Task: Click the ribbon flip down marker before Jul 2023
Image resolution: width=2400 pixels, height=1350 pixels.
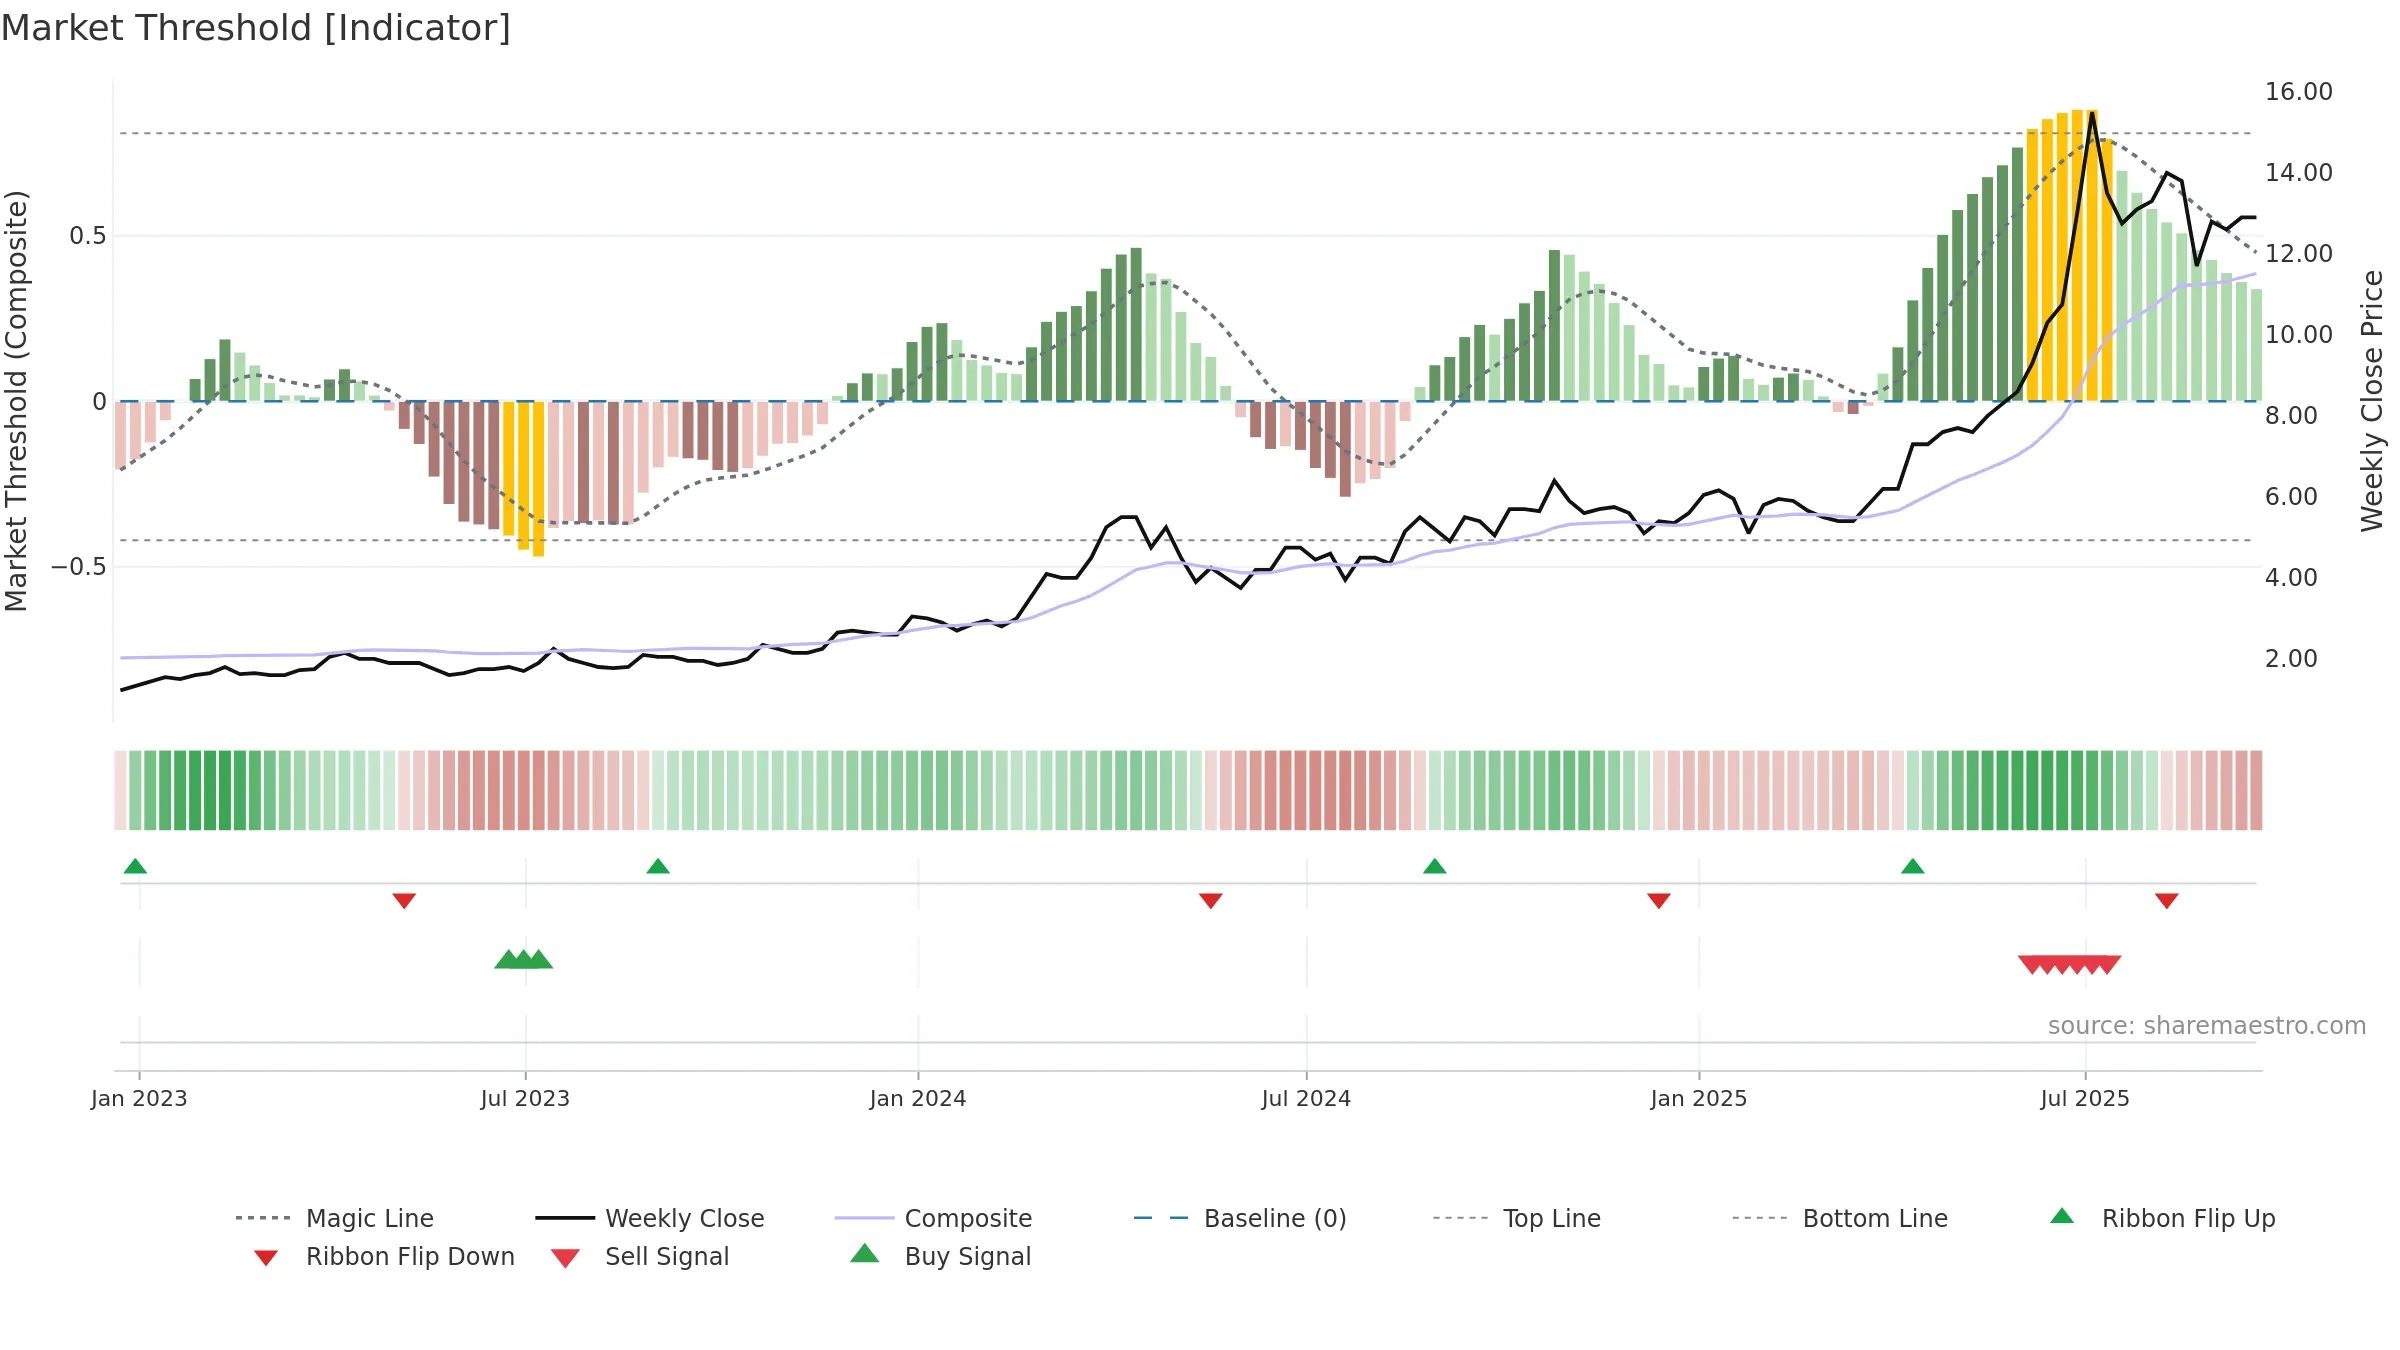Action: [404, 901]
